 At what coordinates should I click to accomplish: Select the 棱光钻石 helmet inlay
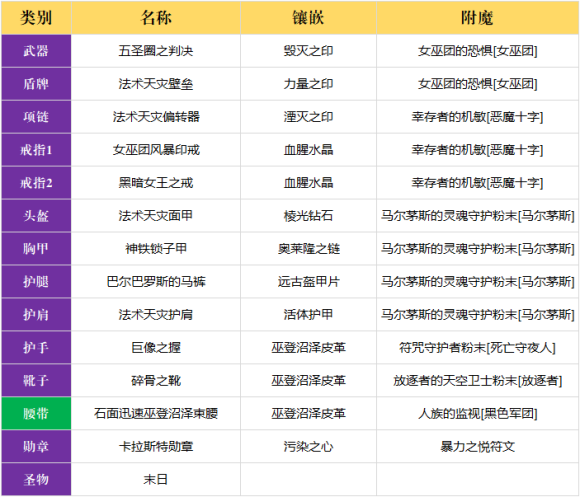(x=308, y=216)
